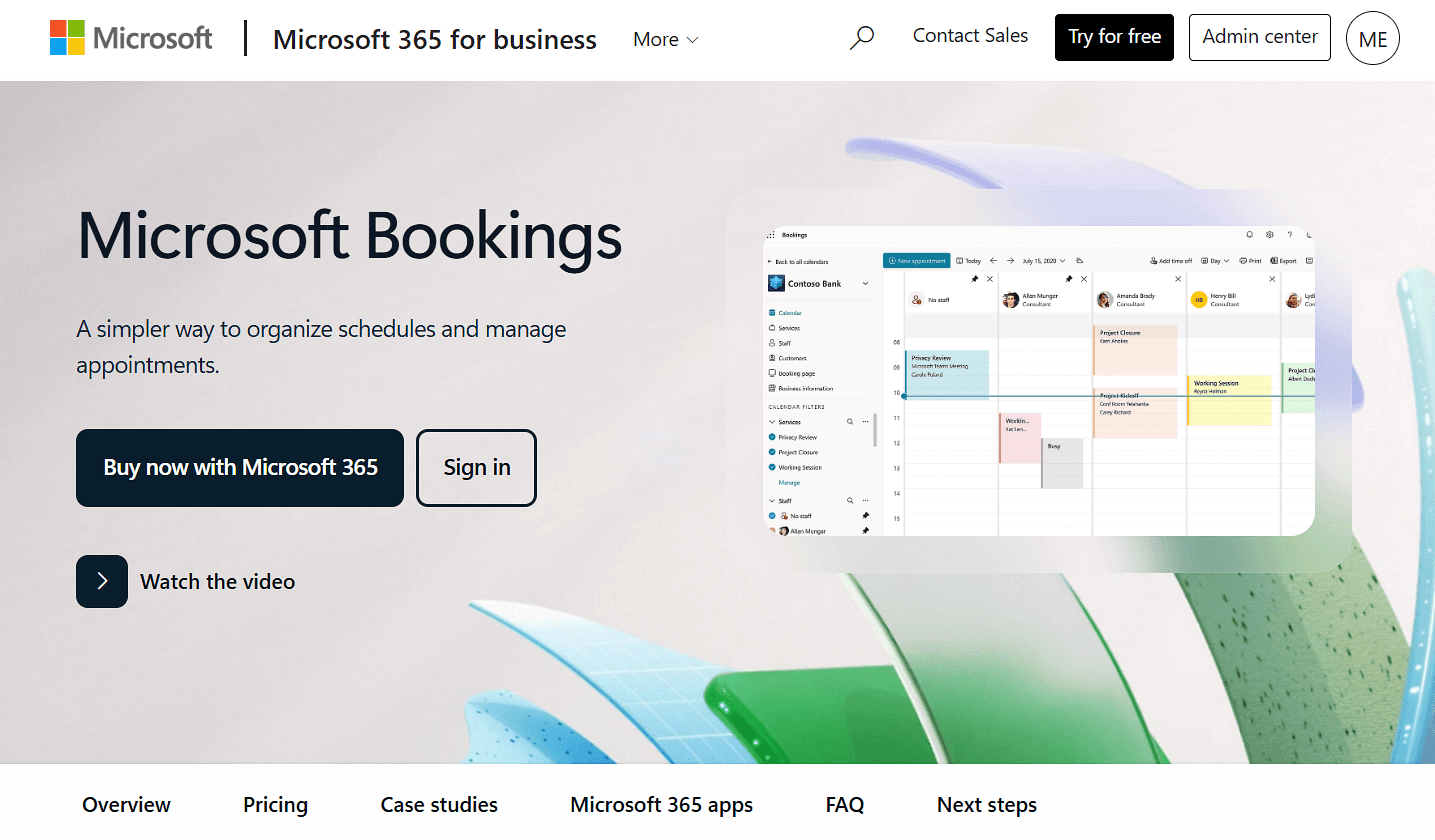
Task: Open the Next steps tab
Action: [987, 804]
